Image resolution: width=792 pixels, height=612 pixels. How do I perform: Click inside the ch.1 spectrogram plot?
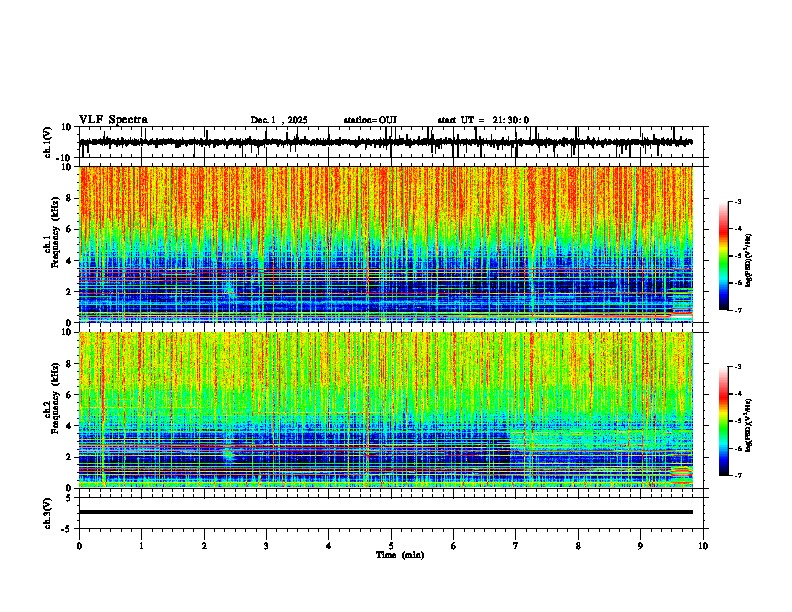(386, 244)
